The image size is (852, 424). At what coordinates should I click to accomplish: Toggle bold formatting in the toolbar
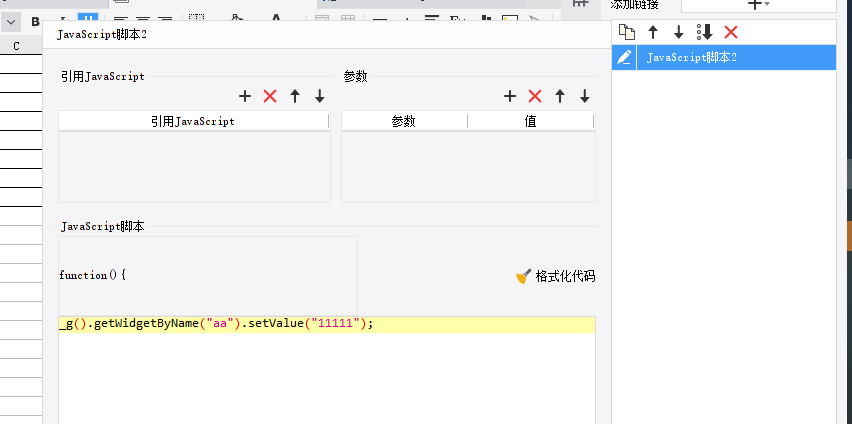[35, 21]
